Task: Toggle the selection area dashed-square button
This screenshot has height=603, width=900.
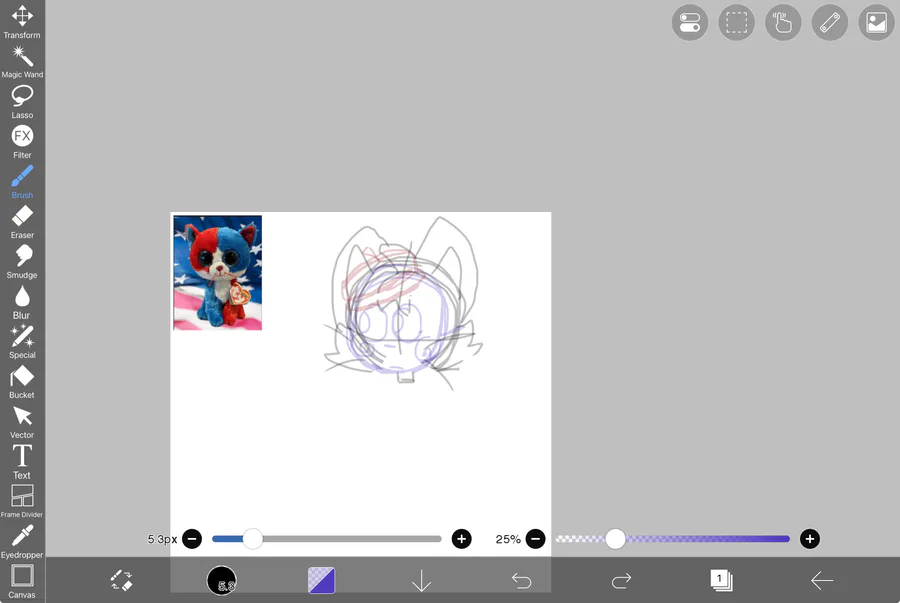Action: [736, 23]
